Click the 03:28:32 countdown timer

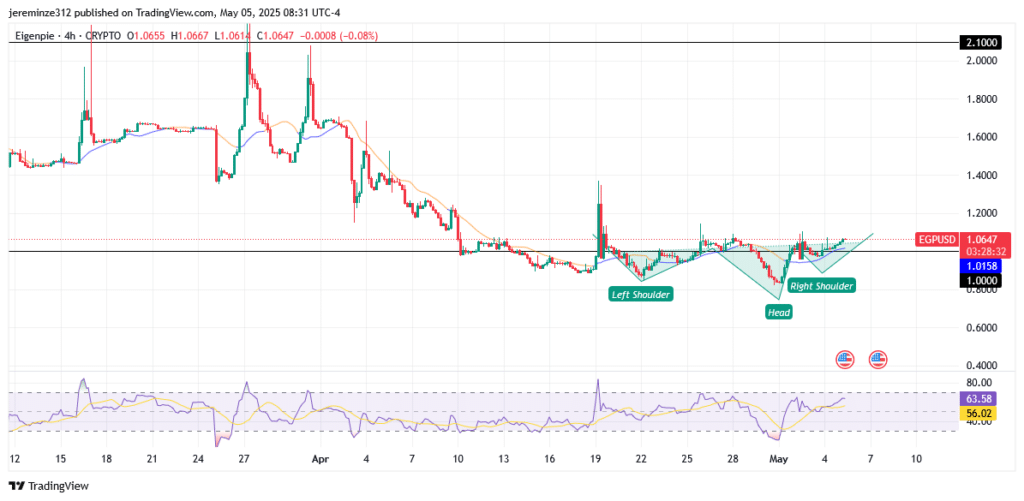(985, 250)
